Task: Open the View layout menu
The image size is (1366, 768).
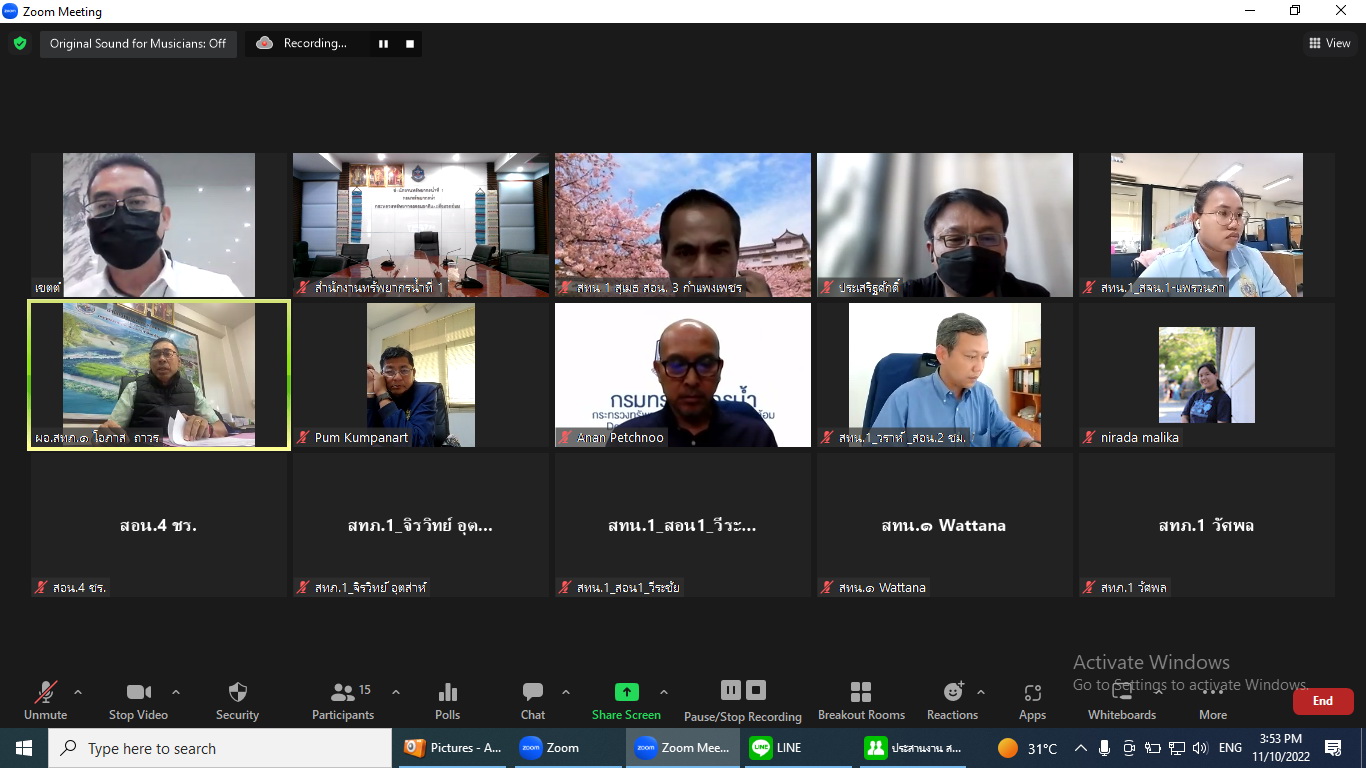Action: (1330, 43)
